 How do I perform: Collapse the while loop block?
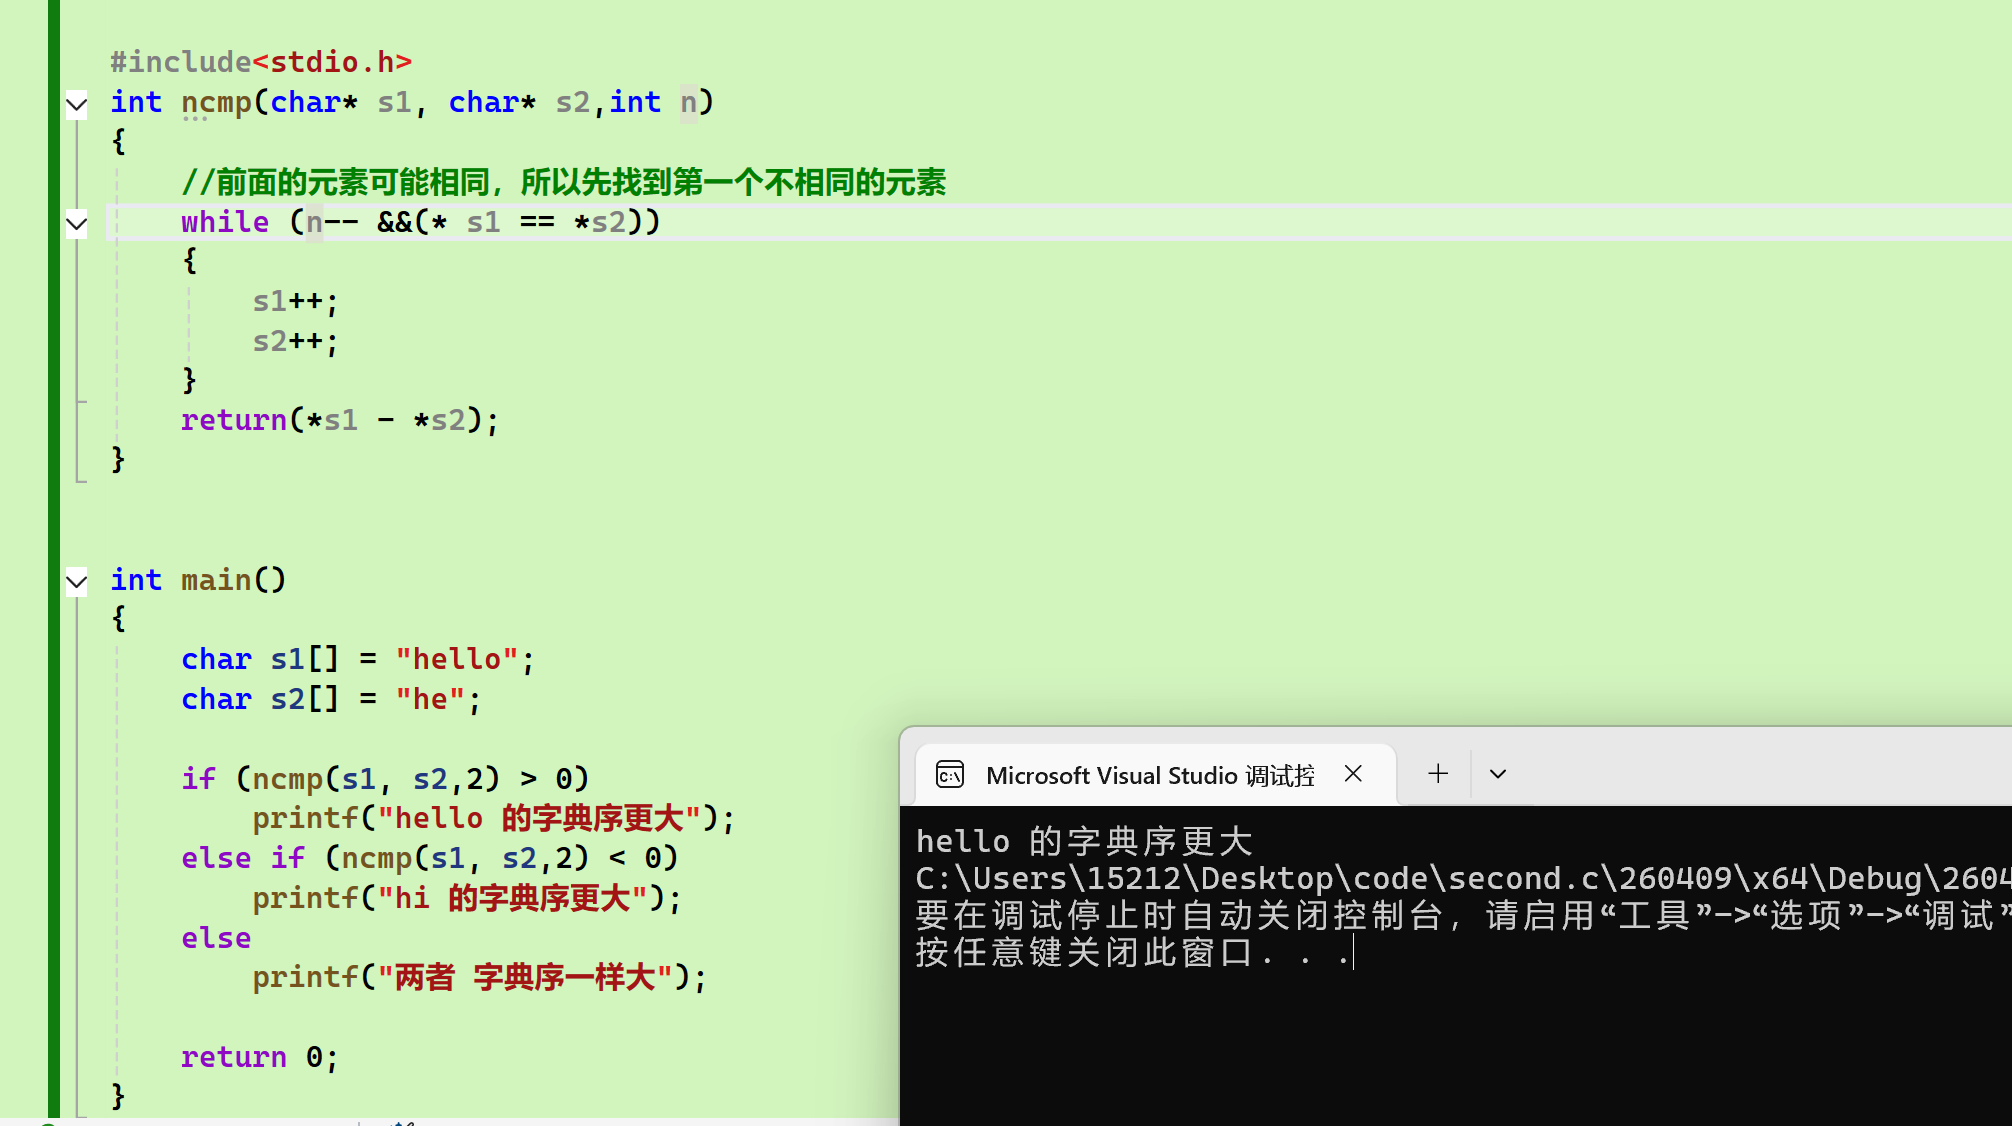pos(77,224)
